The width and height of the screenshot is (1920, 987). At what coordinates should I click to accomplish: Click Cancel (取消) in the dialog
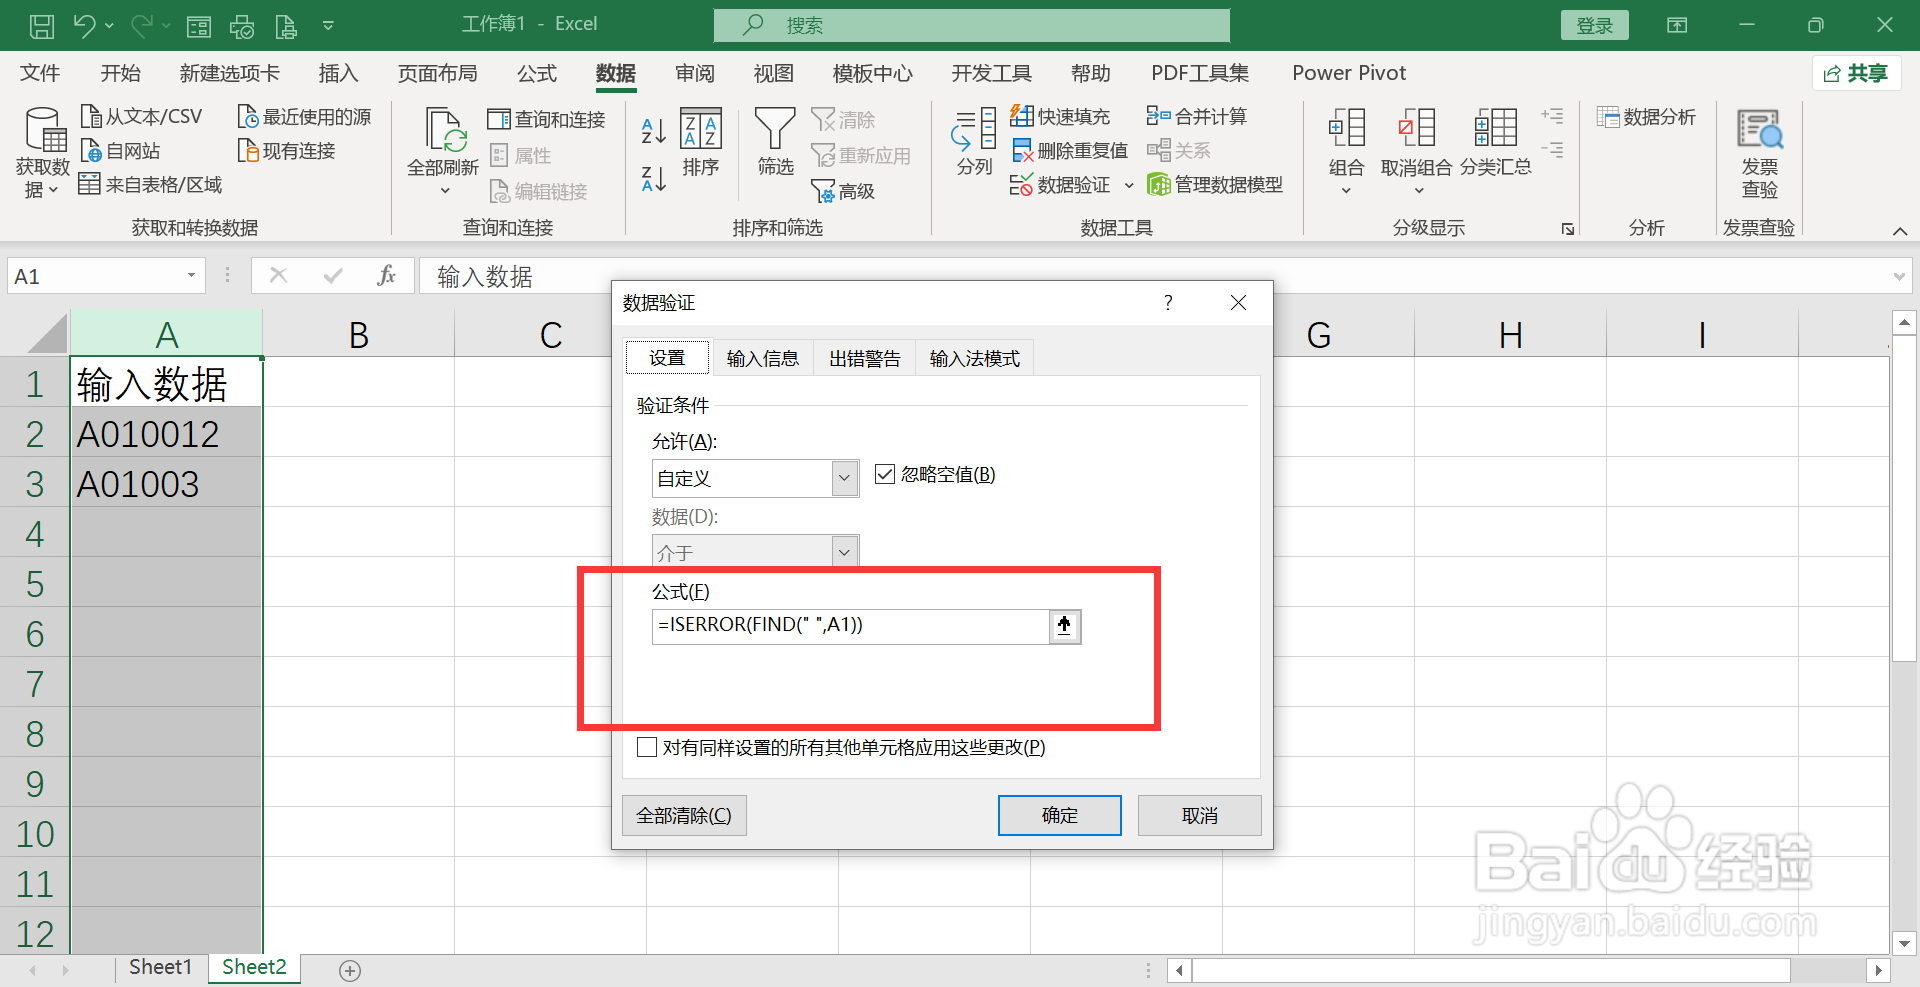pyautogui.click(x=1200, y=815)
